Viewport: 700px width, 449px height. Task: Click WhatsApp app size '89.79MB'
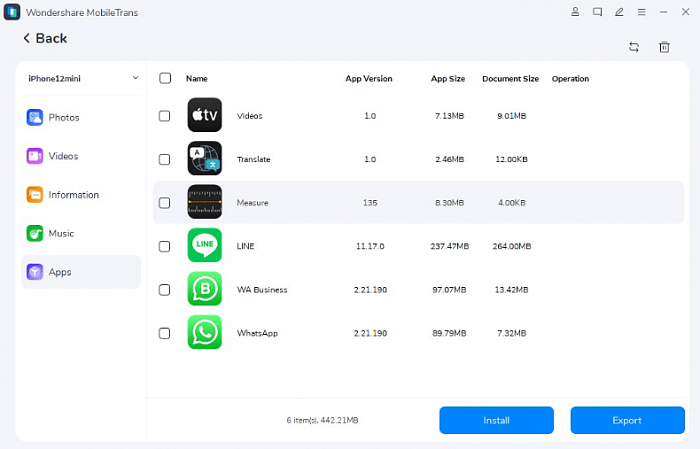449,333
